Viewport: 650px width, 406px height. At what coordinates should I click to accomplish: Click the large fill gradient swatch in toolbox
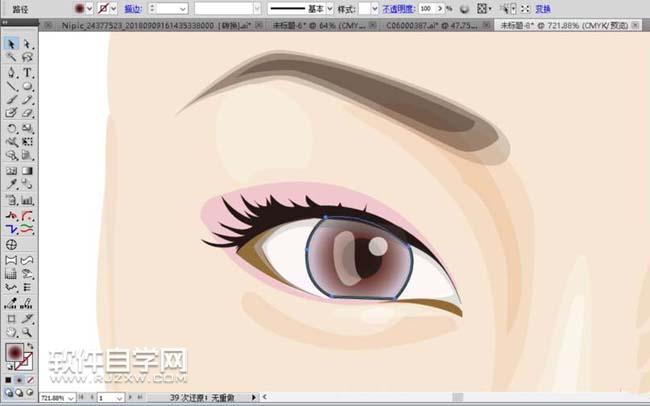tap(15, 353)
